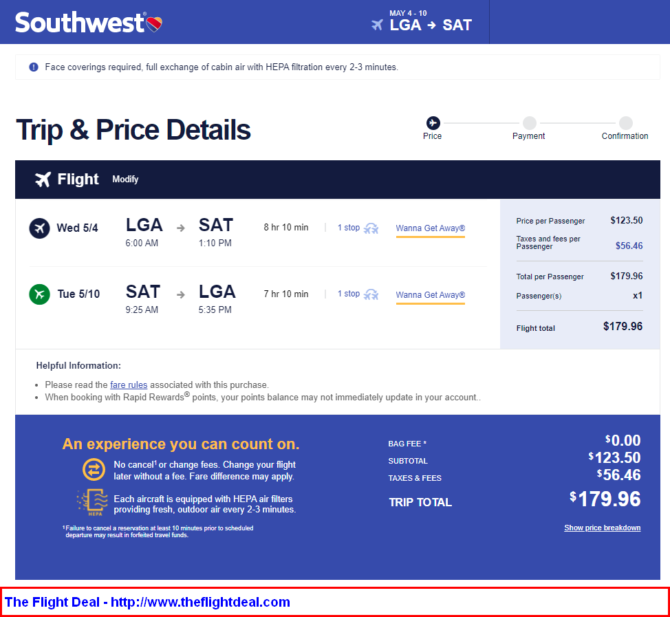The width and height of the screenshot is (670, 617).
Task: Expand the 1 stop details for LGA to SAT
Action: pos(349,228)
